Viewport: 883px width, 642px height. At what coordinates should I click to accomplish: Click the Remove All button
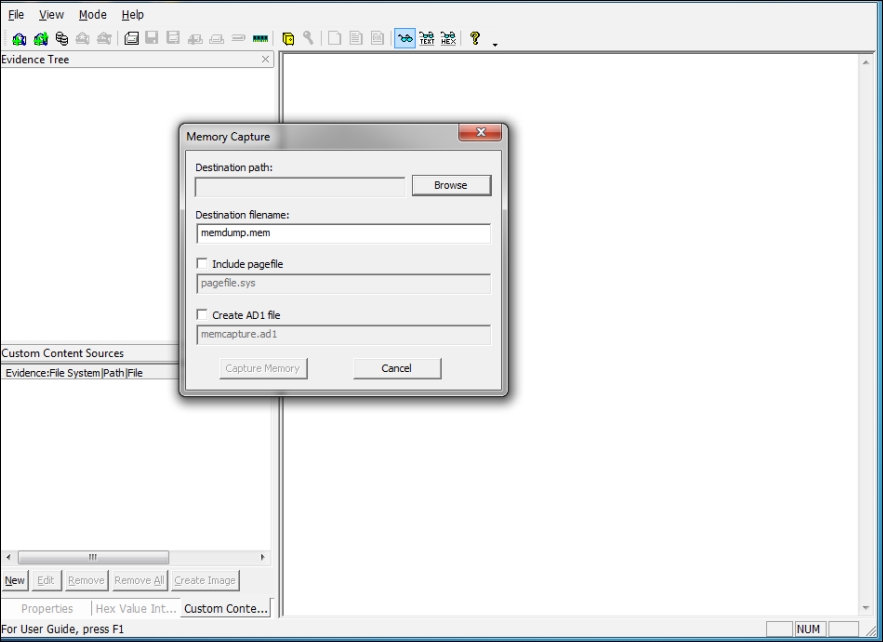pyautogui.click(x=139, y=580)
